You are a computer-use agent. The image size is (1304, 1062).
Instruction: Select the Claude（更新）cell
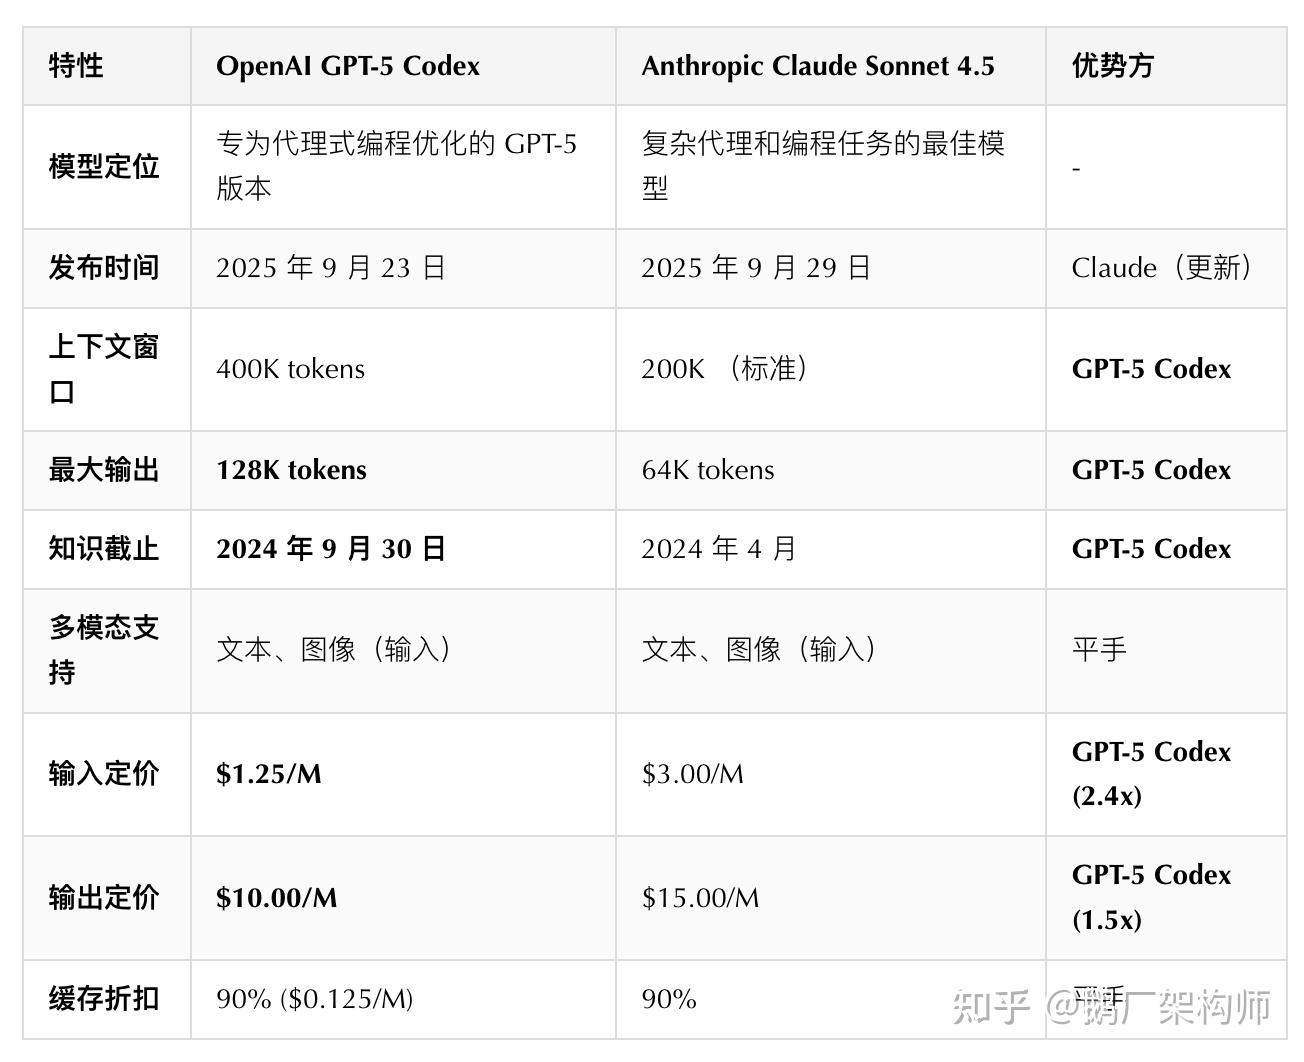pyautogui.click(x=1160, y=268)
